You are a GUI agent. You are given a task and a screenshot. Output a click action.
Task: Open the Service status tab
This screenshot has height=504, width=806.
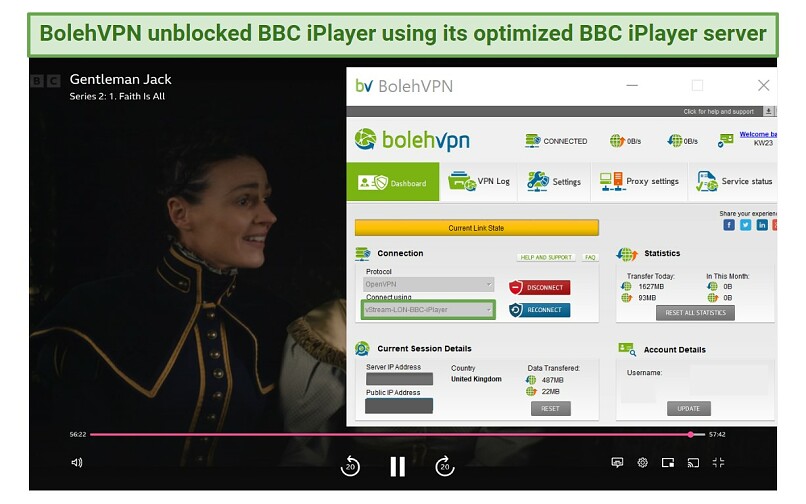(x=734, y=182)
